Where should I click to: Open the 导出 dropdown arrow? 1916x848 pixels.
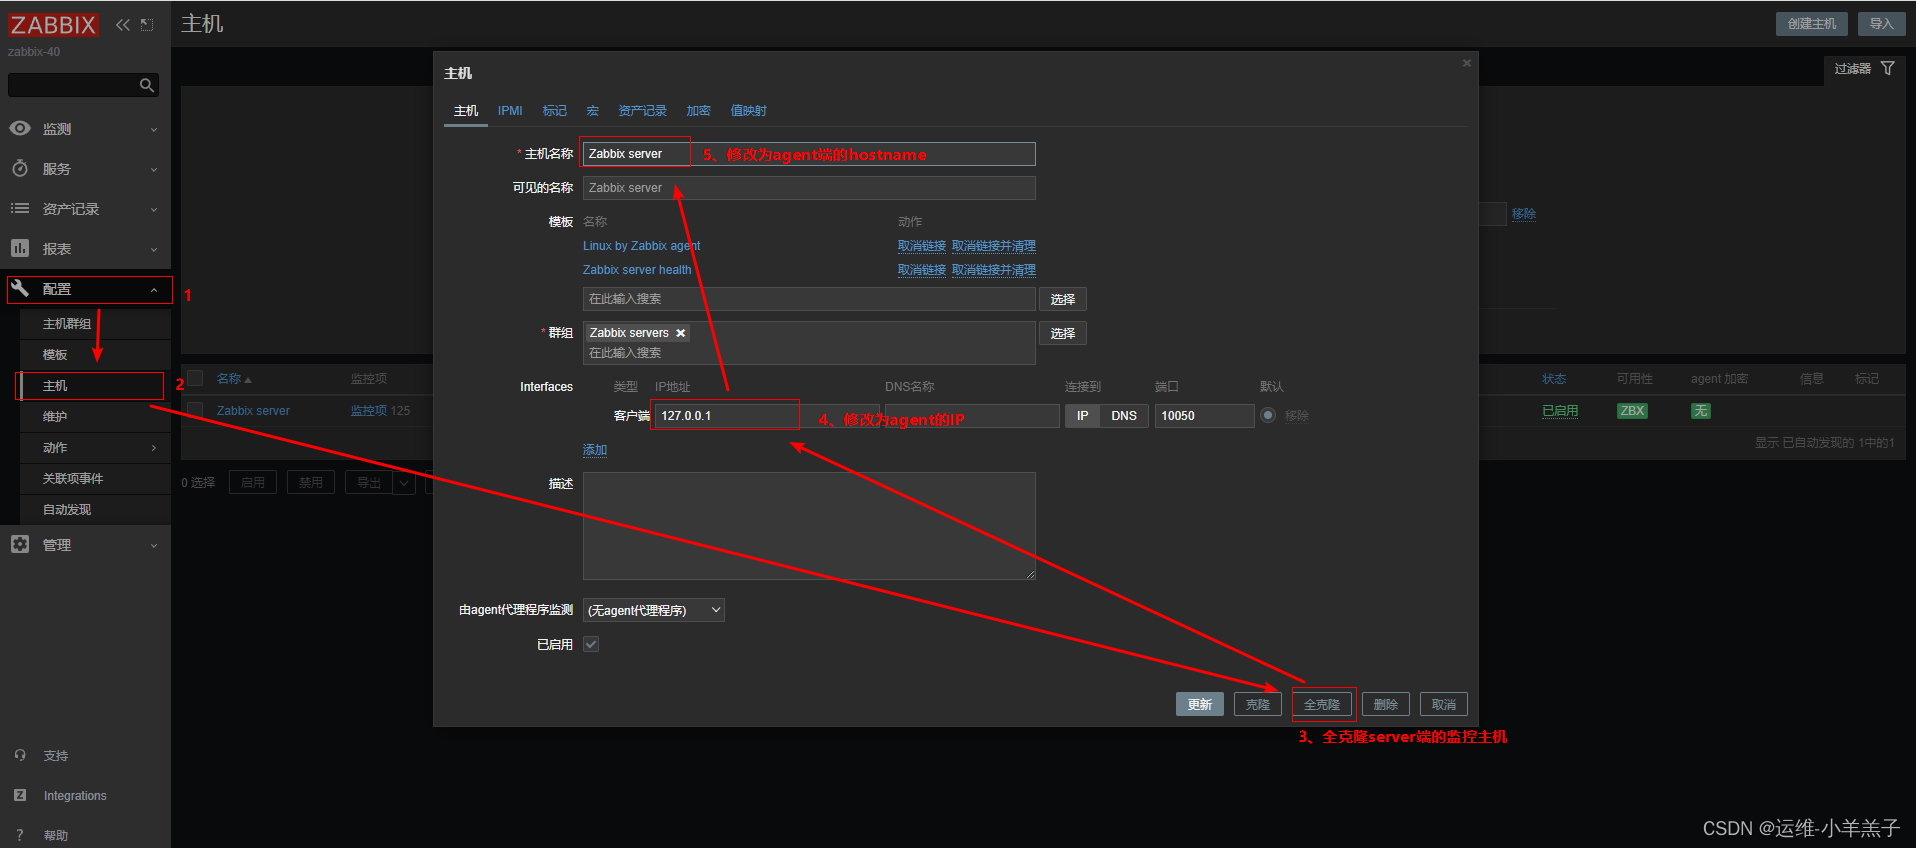point(404,483)
